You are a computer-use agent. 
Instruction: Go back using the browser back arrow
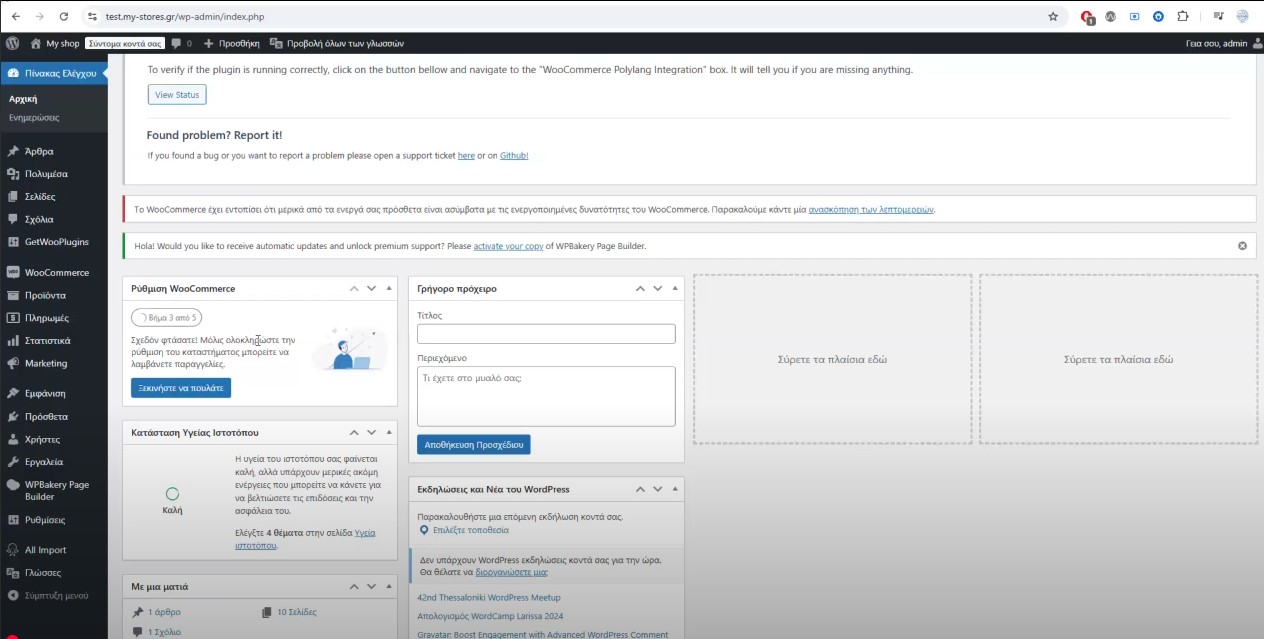pyautogui.click(x=15, y=16)
